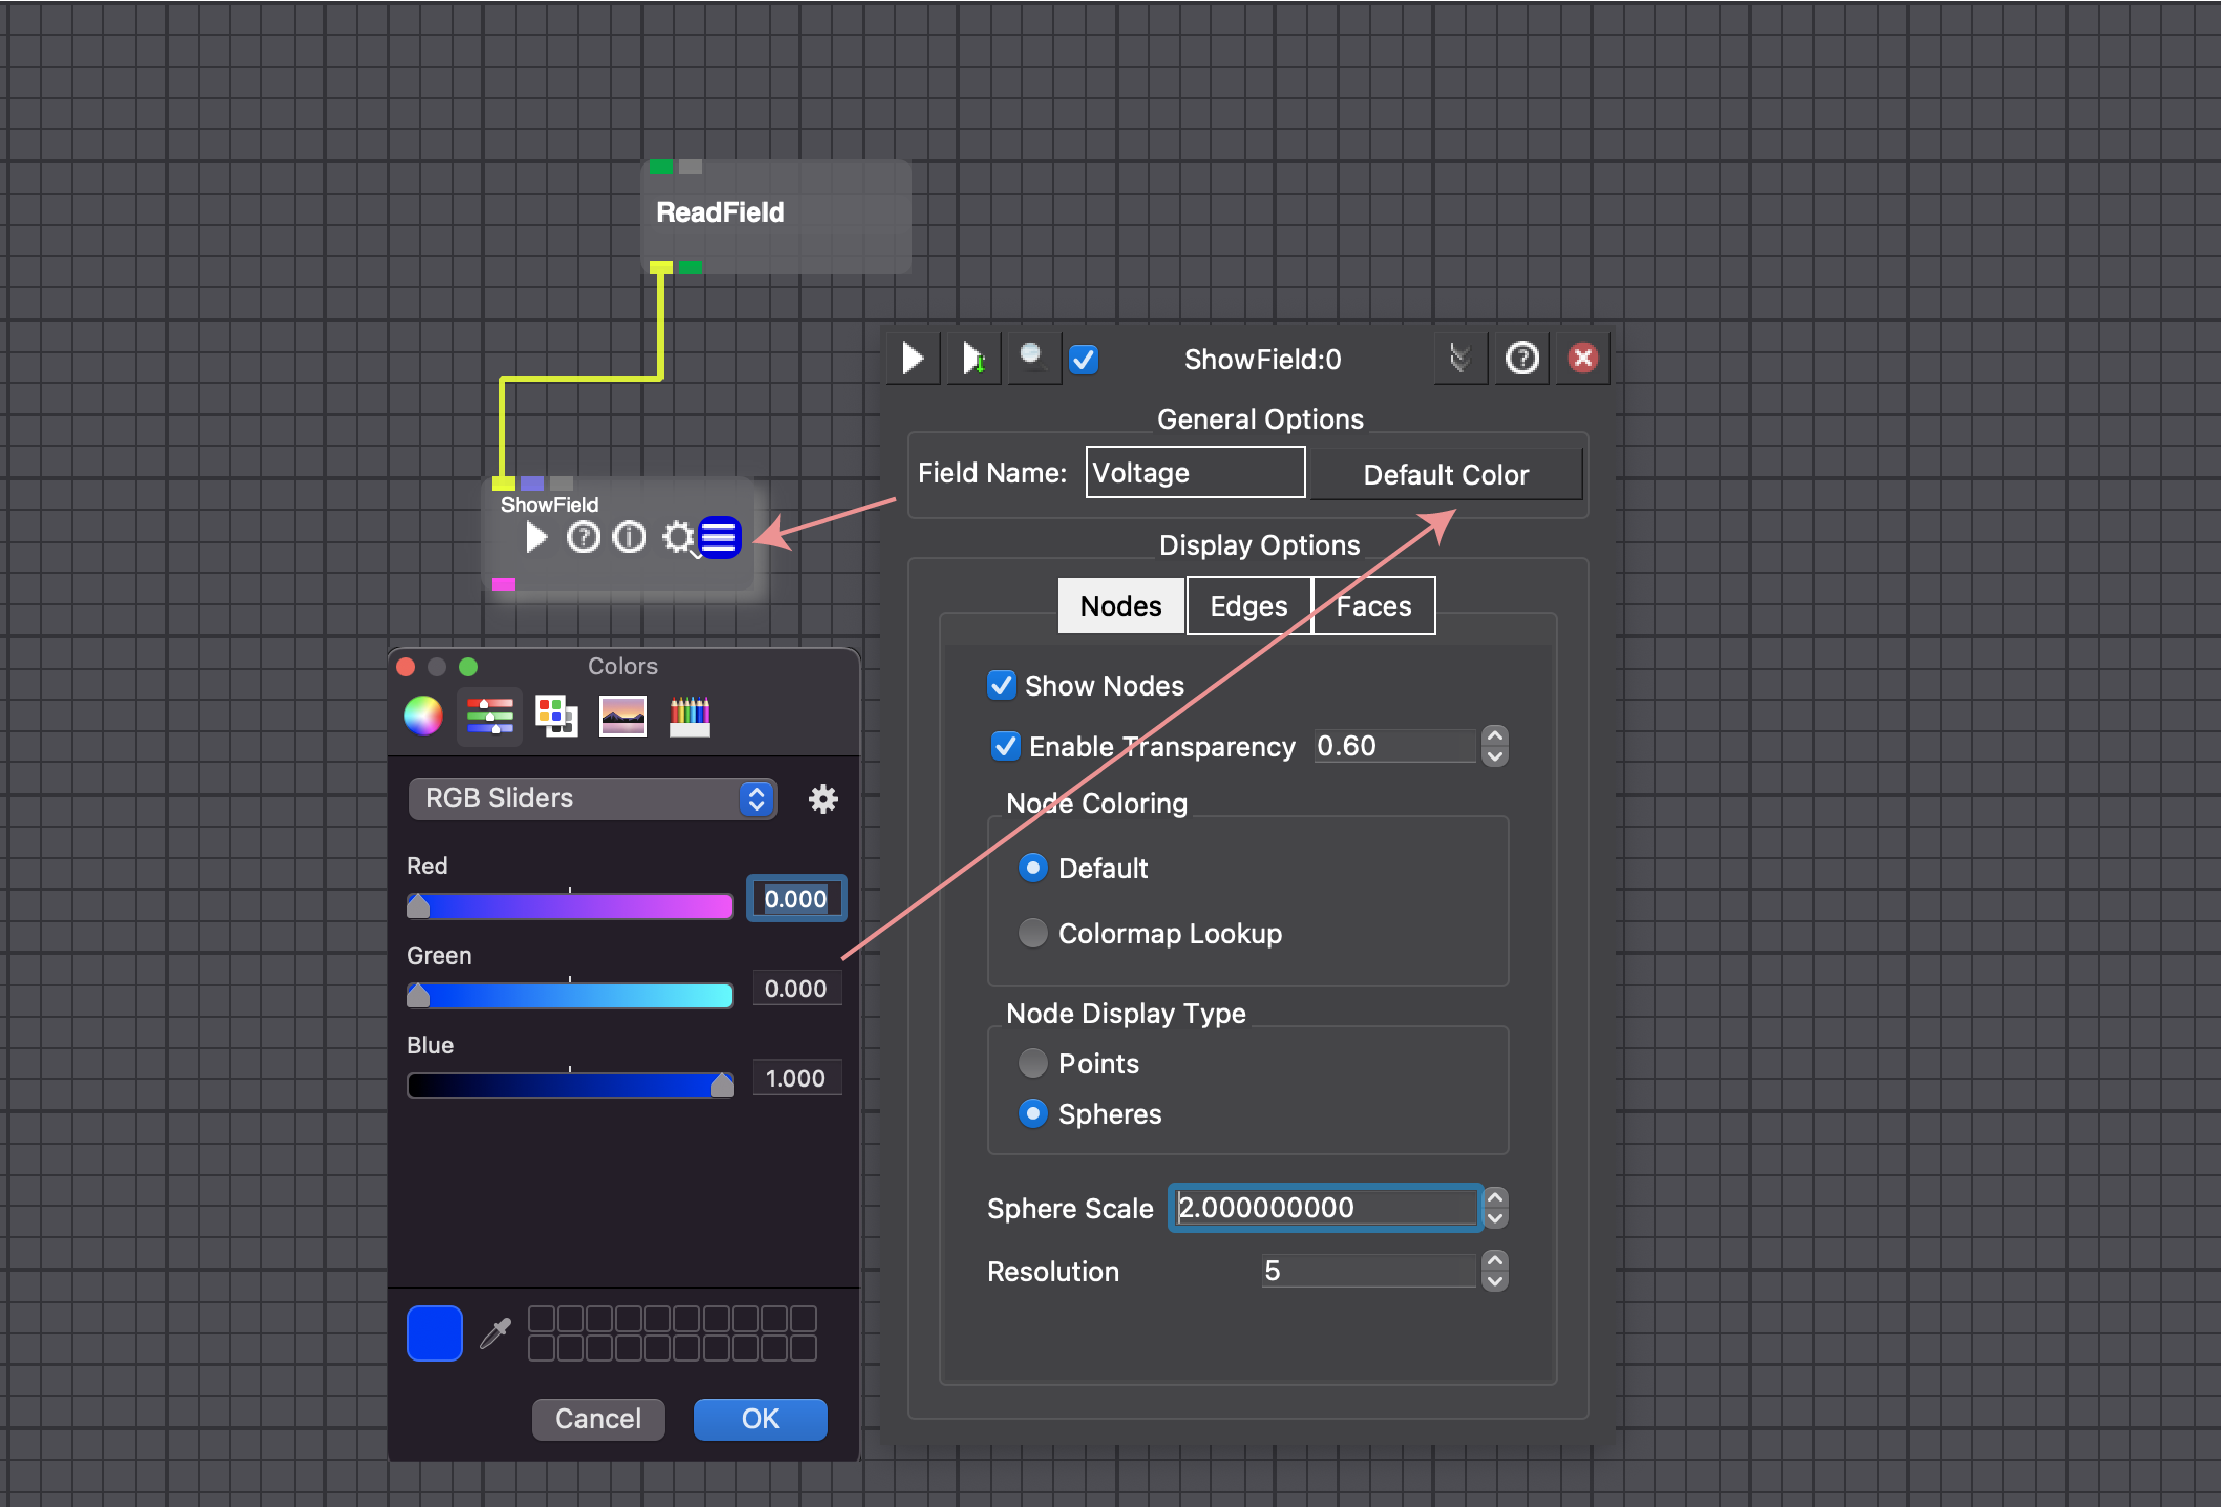
Task: Click the transparency value field showing 0.60
Action: (1395, 746)
